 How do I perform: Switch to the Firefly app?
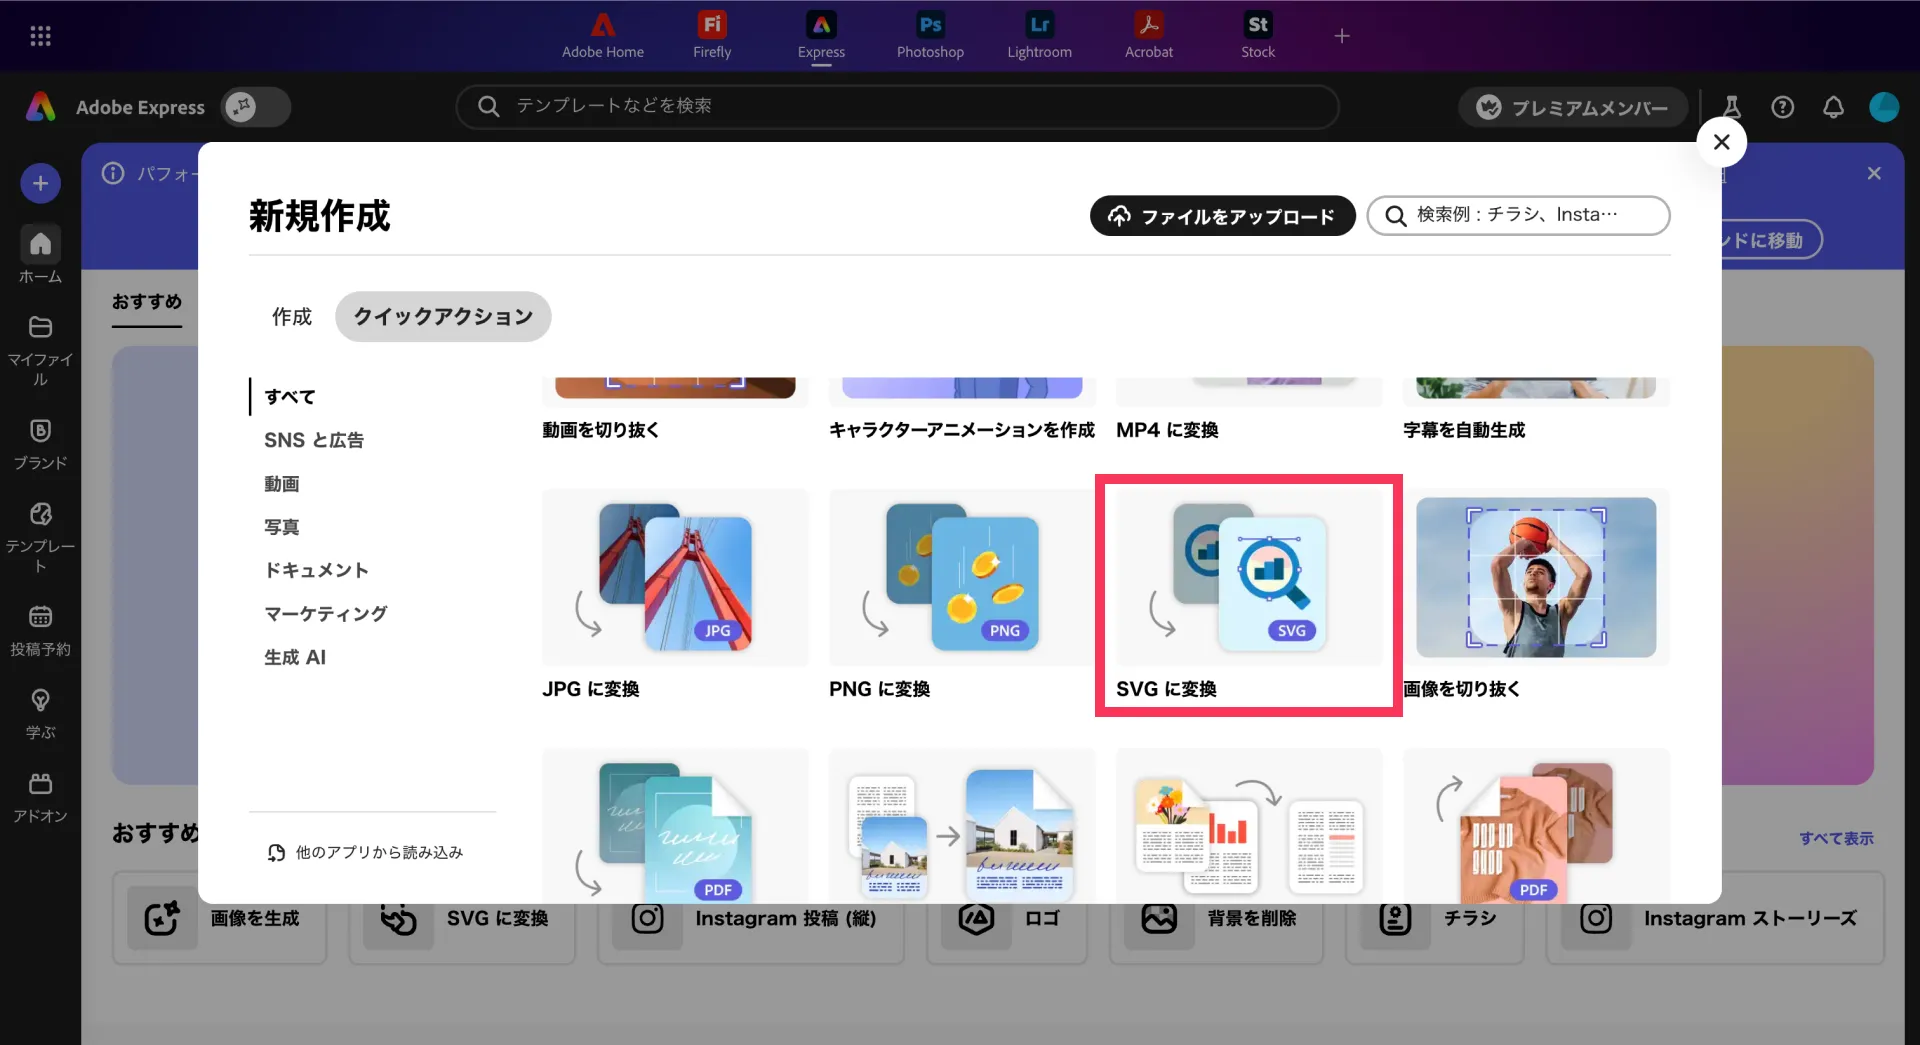[711, 35]
